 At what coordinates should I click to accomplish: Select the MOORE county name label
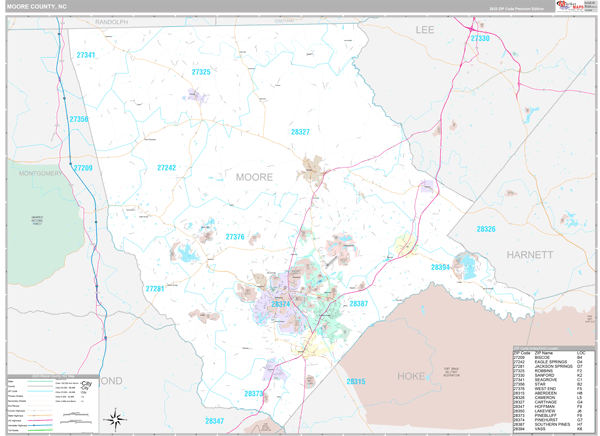tap(253, 177)
